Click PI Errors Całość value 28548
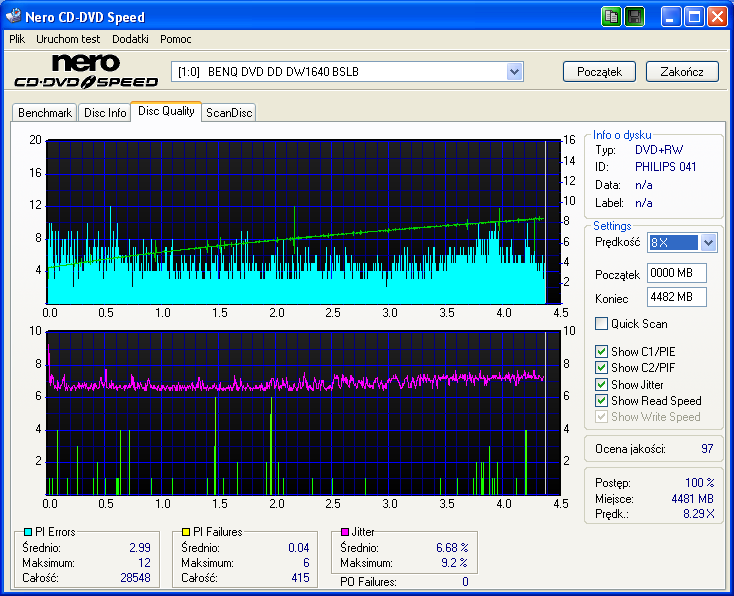Image resolution: width=734 pixels, height=596 pixels. [x=135, y=578]
